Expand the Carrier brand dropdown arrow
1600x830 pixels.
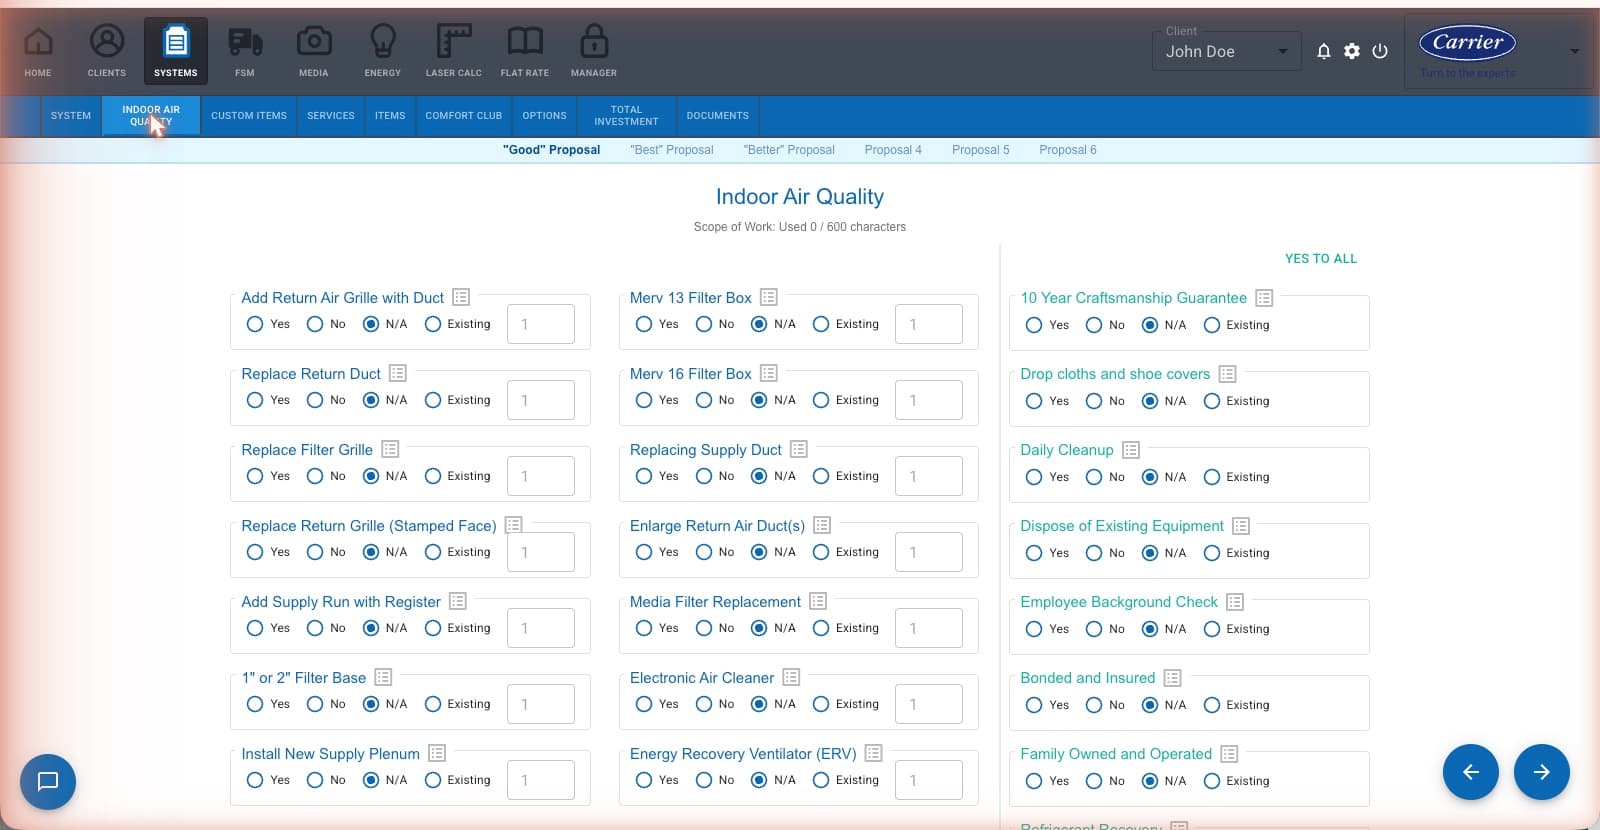point(1574,51)
